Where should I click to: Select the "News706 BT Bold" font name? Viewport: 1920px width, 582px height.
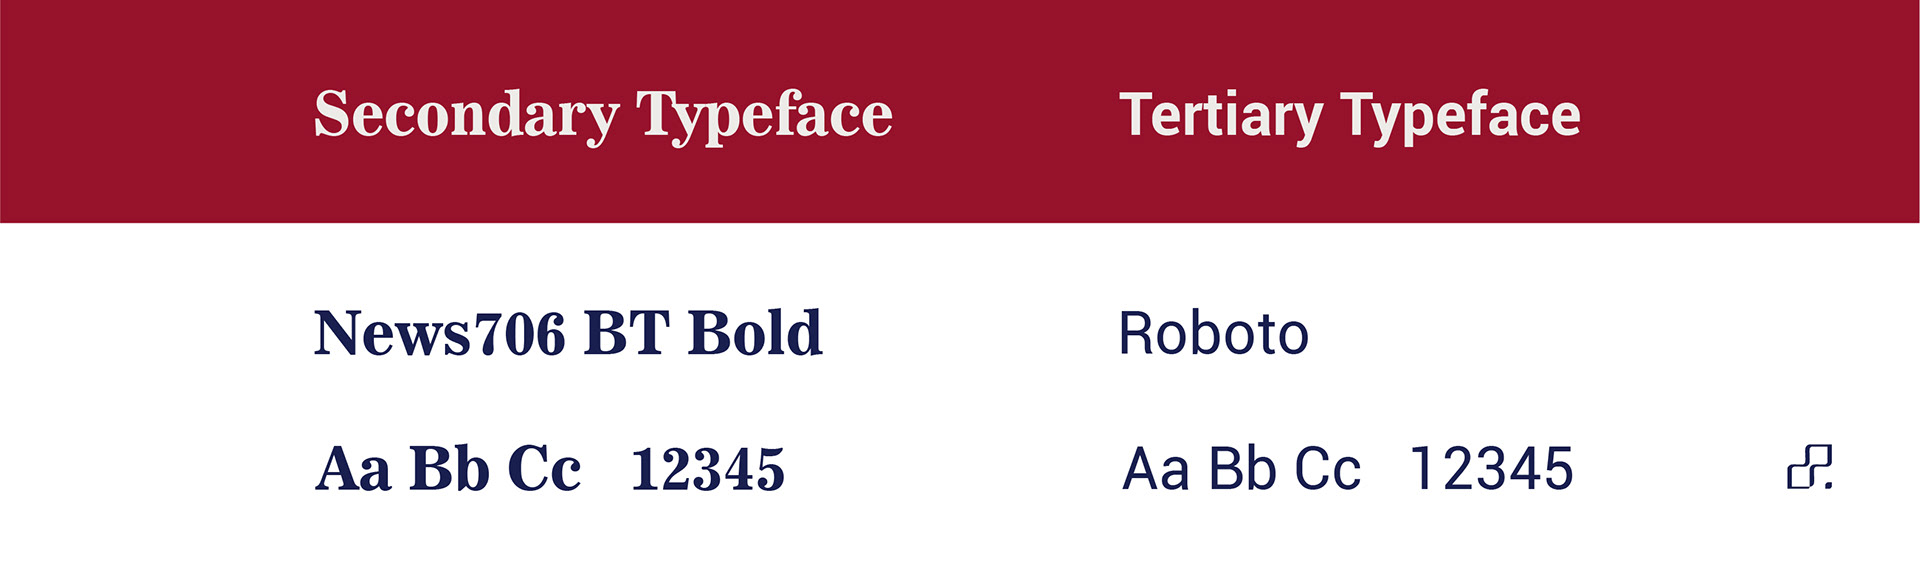(x=568, y=333)
